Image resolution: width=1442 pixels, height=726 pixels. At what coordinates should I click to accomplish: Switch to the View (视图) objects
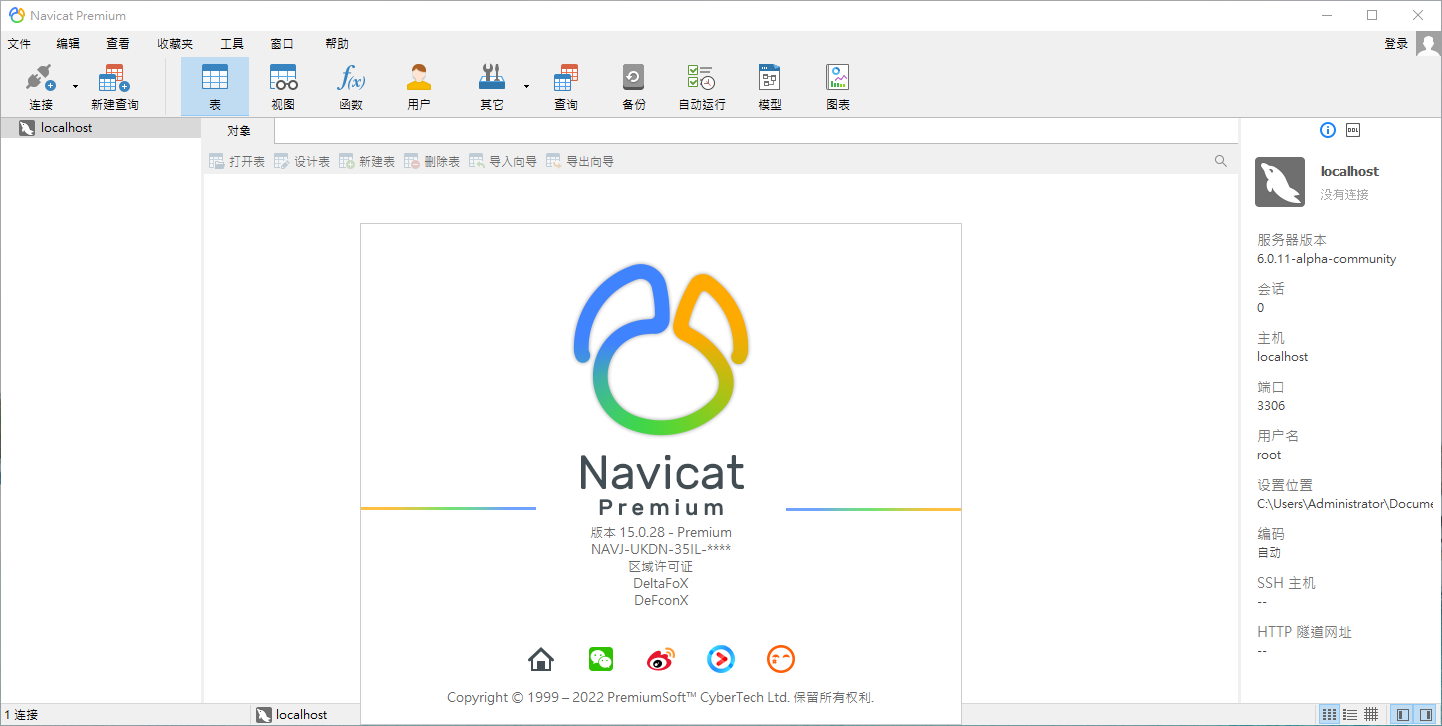(x=283, y=86)
